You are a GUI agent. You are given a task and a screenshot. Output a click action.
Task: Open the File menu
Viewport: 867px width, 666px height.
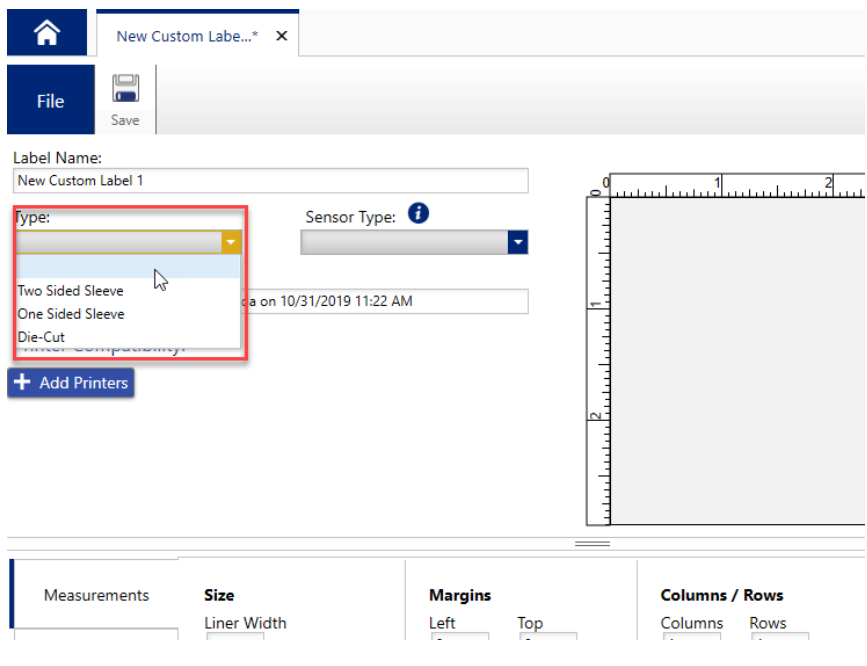click(x=50, y=101)
